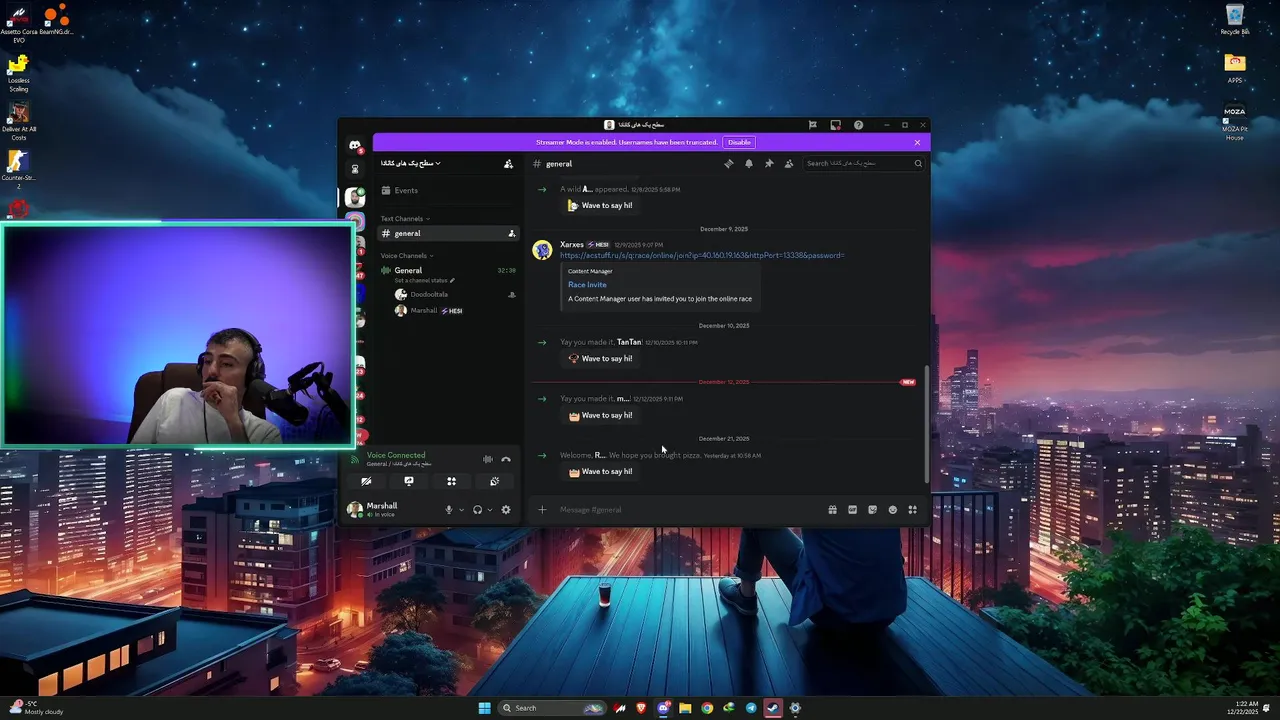Collapse the Voice Channels category
The height and width of the screenshot is (720, 1280).
pyautogui.click(x=407, y=255)
